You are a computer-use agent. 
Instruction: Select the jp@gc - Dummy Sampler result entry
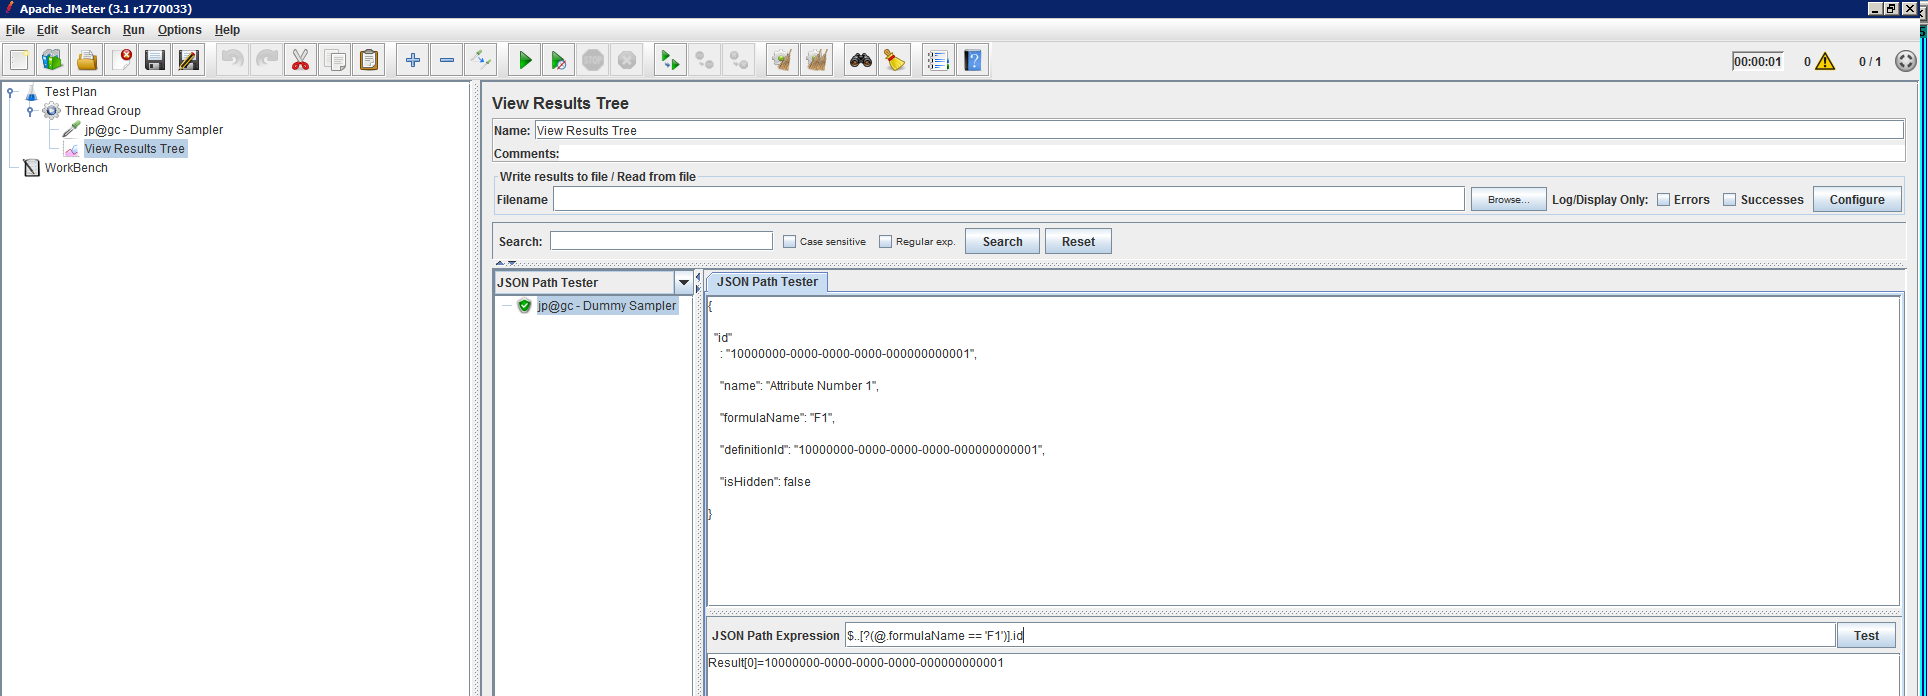coord(606,306)
